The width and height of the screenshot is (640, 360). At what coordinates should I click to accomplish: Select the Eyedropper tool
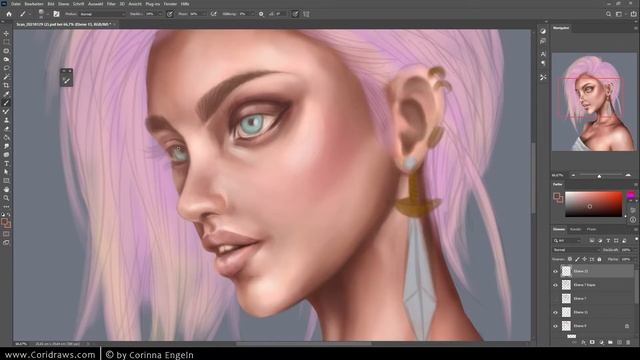6,94
